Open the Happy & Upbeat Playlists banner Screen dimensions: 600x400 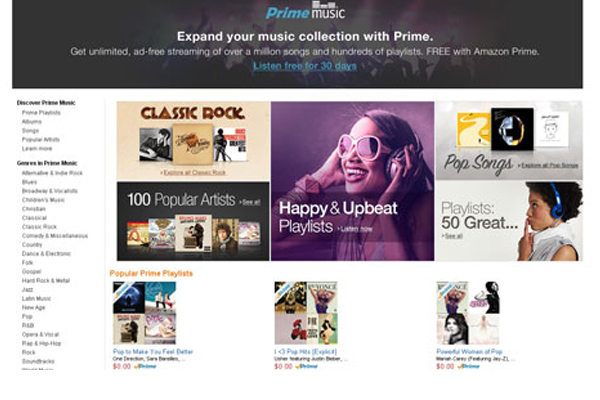coord(352,181)
